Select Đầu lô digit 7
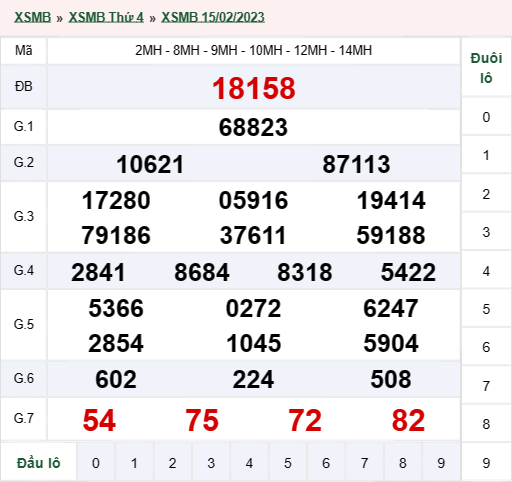The height and width of the screenshot is (482, 512). 364,463
